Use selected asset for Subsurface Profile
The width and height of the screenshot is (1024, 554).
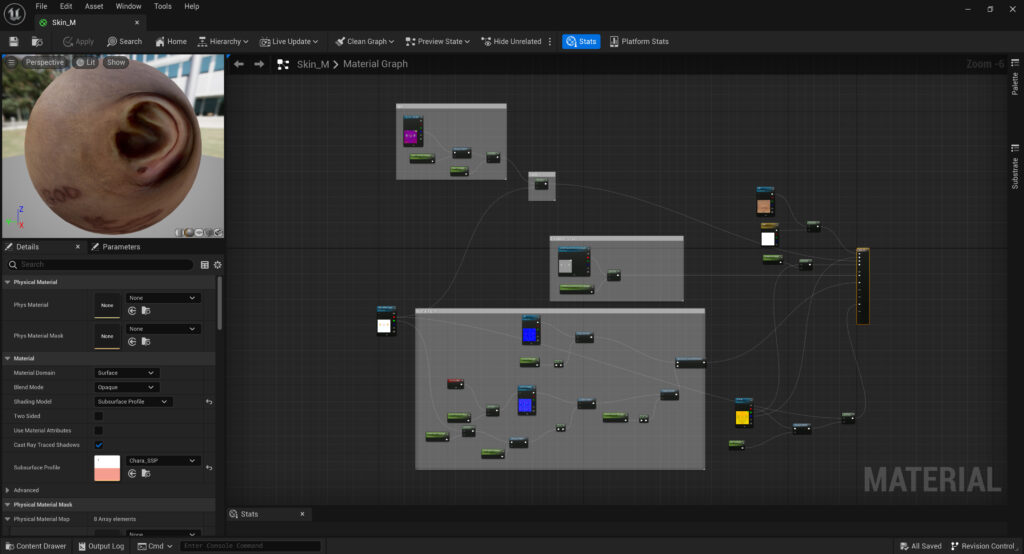(x=133, y=474)
